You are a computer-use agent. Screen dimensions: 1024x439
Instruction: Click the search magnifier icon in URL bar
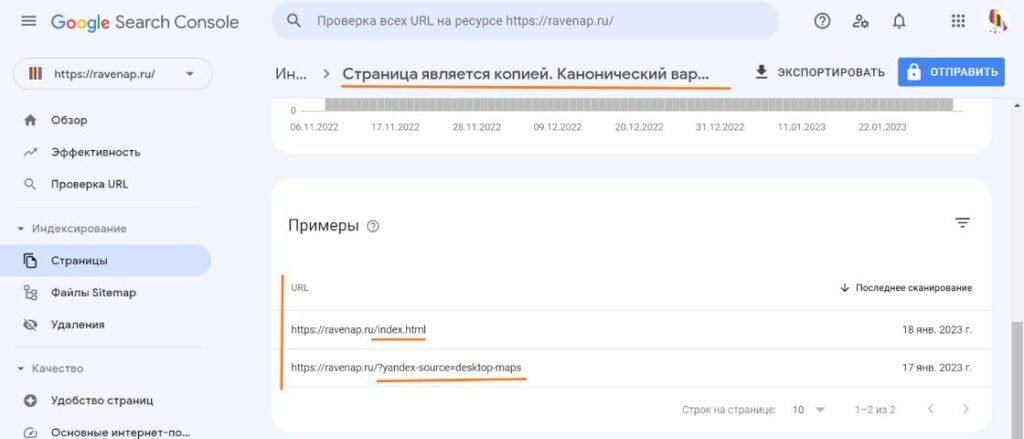tap(294, 21)
